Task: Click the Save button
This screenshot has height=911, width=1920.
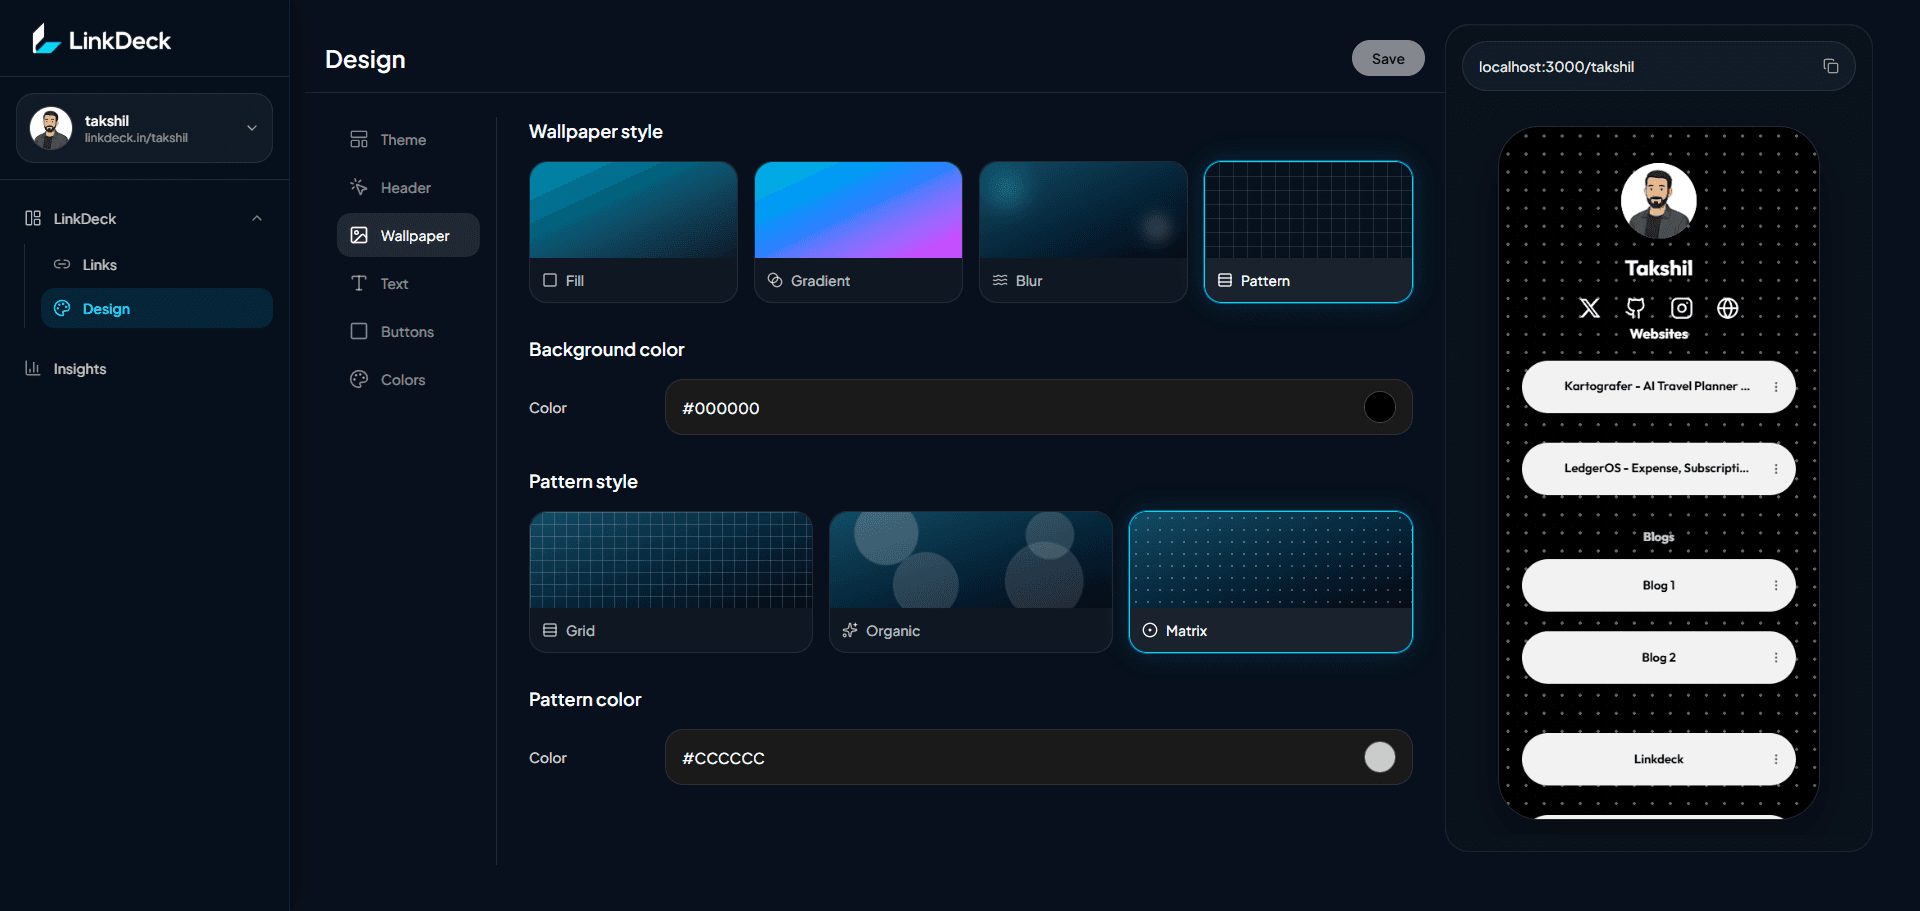Action: coord(1388,58)
